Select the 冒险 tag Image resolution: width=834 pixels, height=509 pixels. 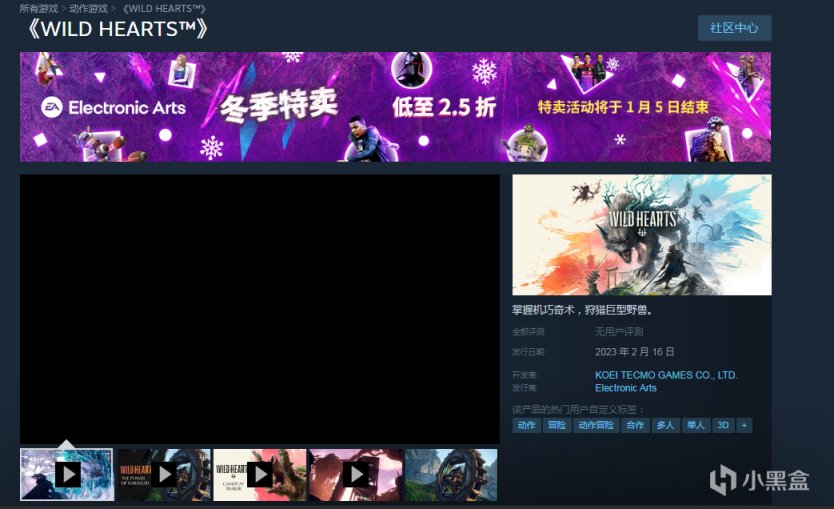coord(556,425)
